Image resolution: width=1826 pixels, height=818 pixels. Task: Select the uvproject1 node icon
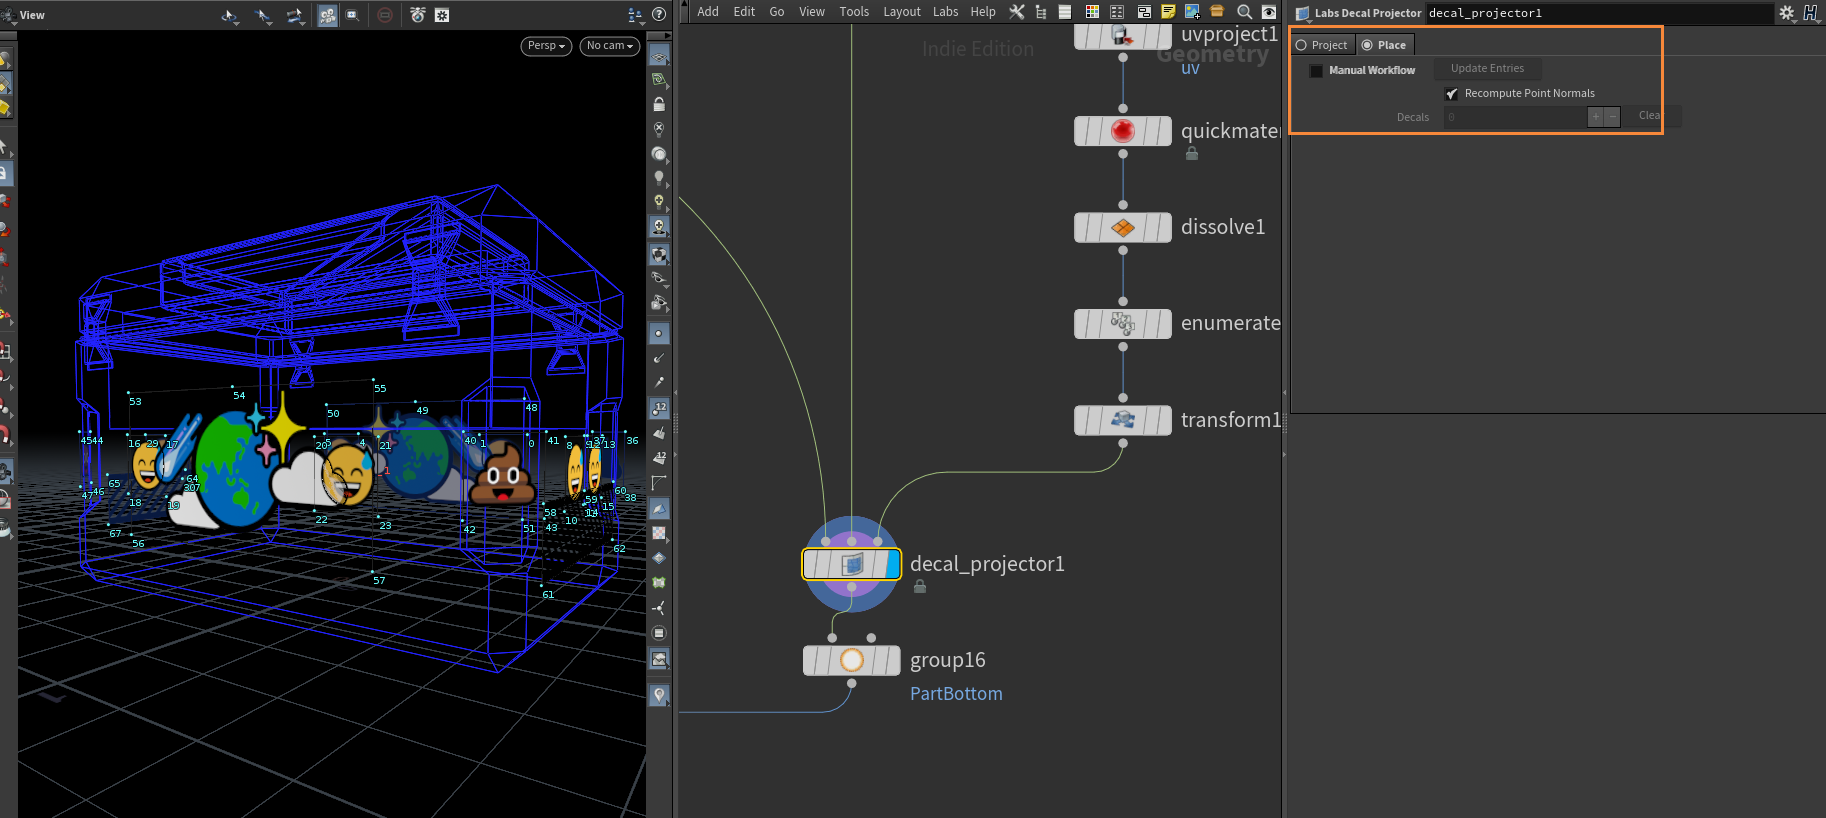click(1122, 36)
